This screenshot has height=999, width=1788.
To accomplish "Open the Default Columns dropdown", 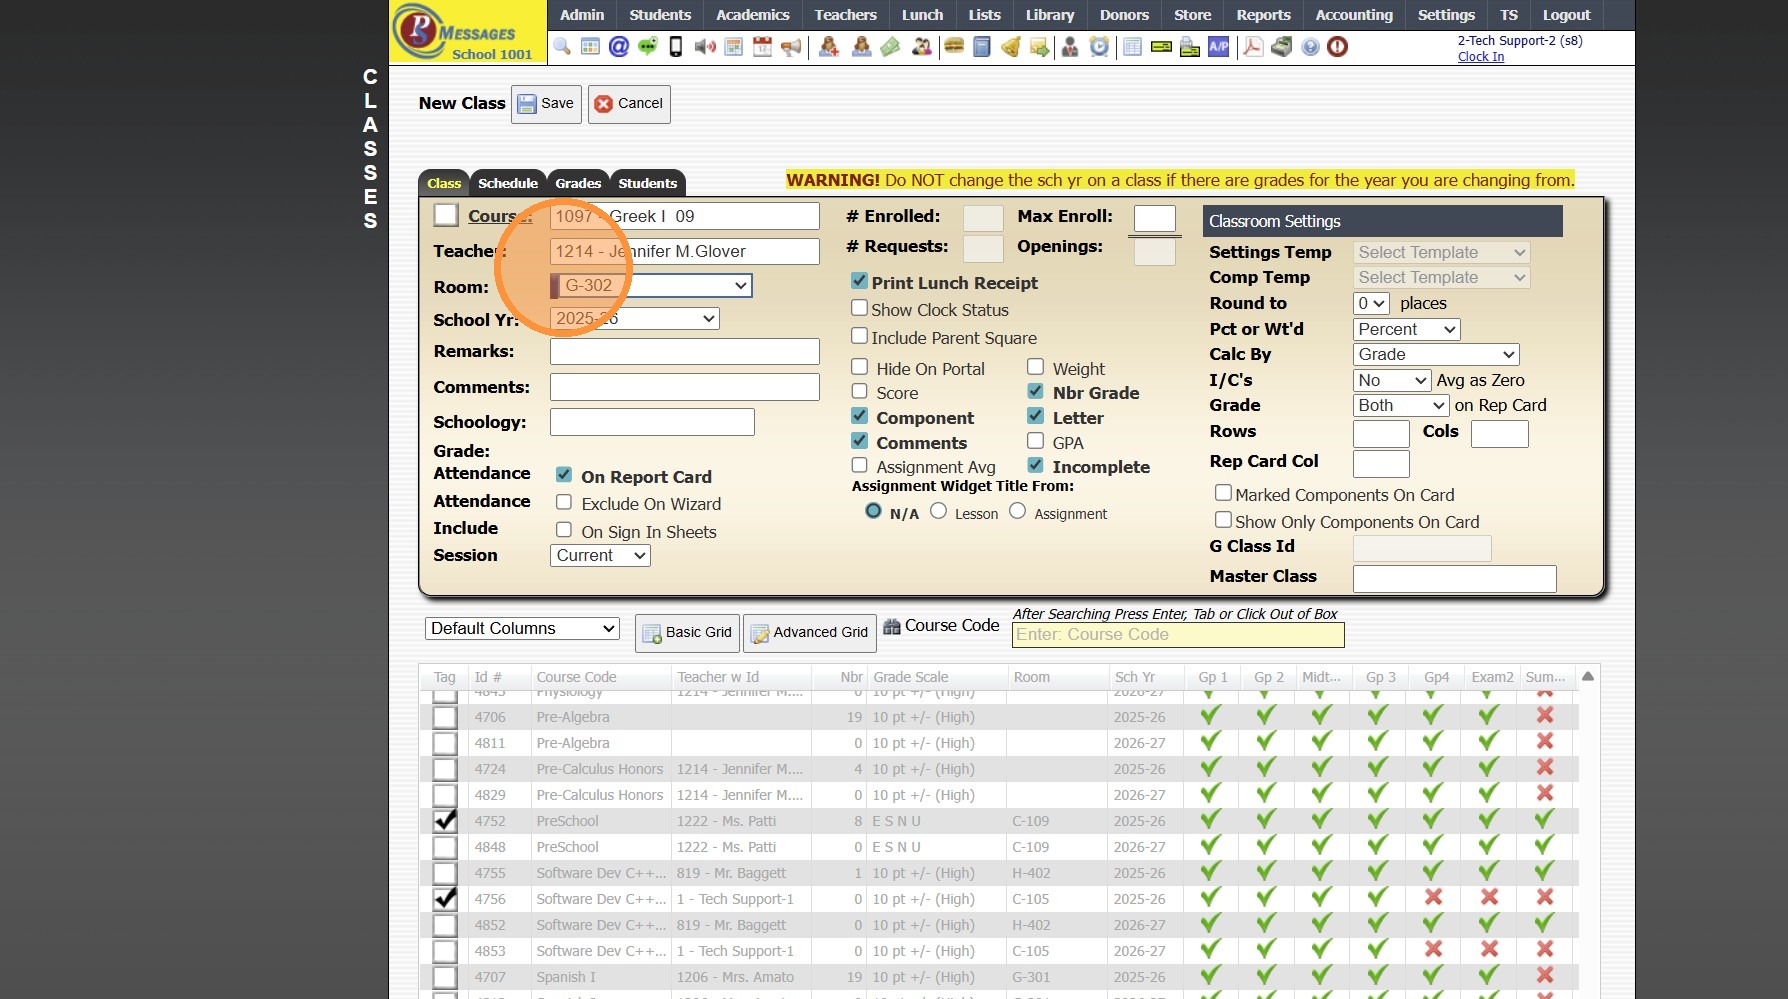I will pyautogui.click(x=521, y=628).
